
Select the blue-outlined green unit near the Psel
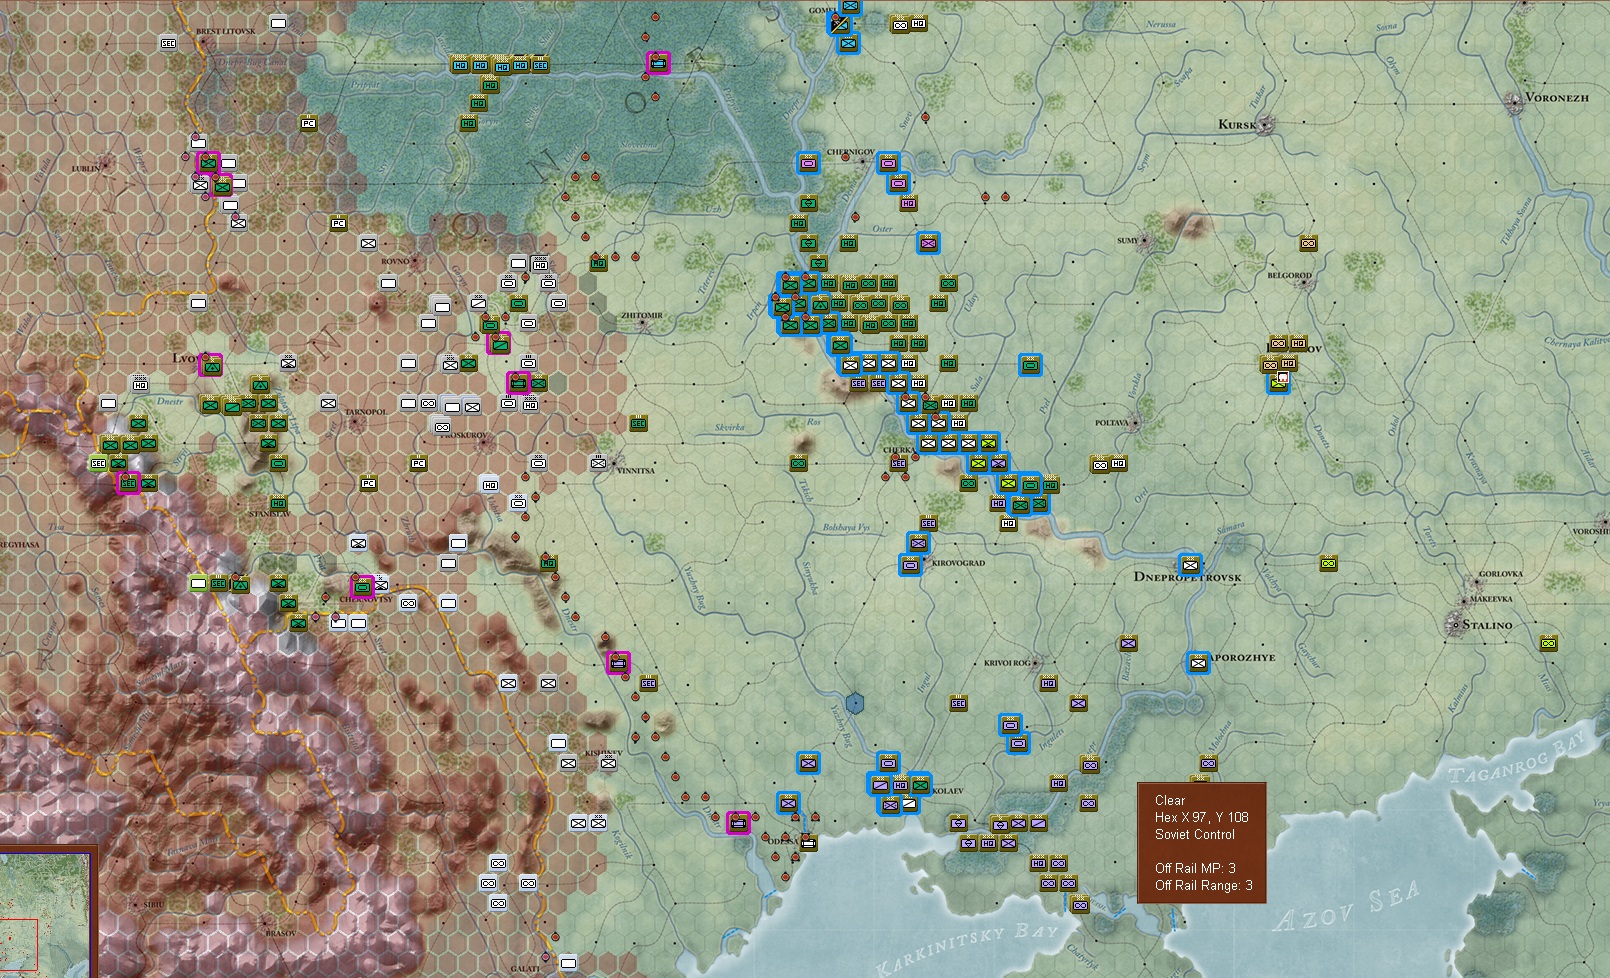point(1030,365)
